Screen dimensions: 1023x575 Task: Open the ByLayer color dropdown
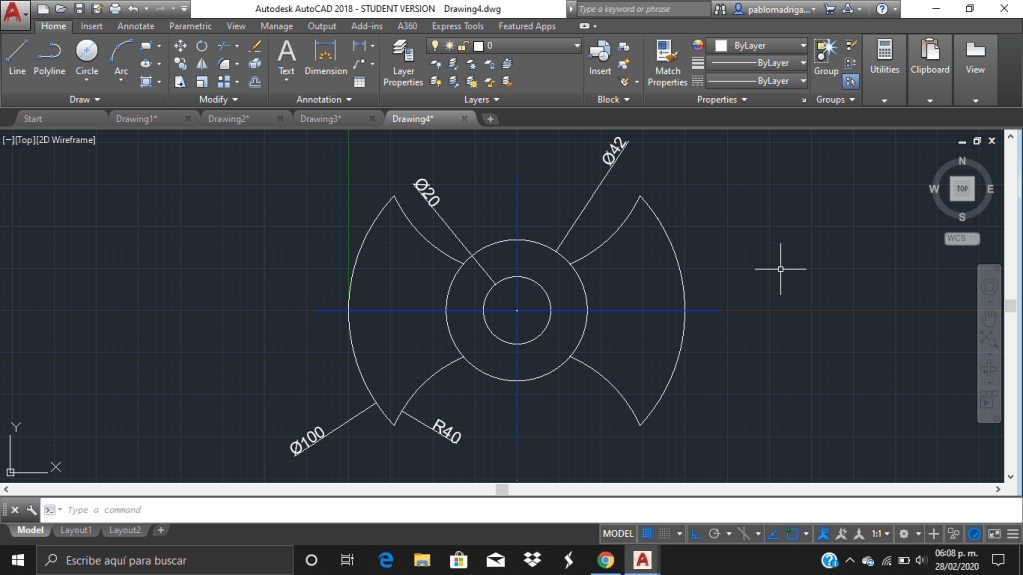[758, 46]
